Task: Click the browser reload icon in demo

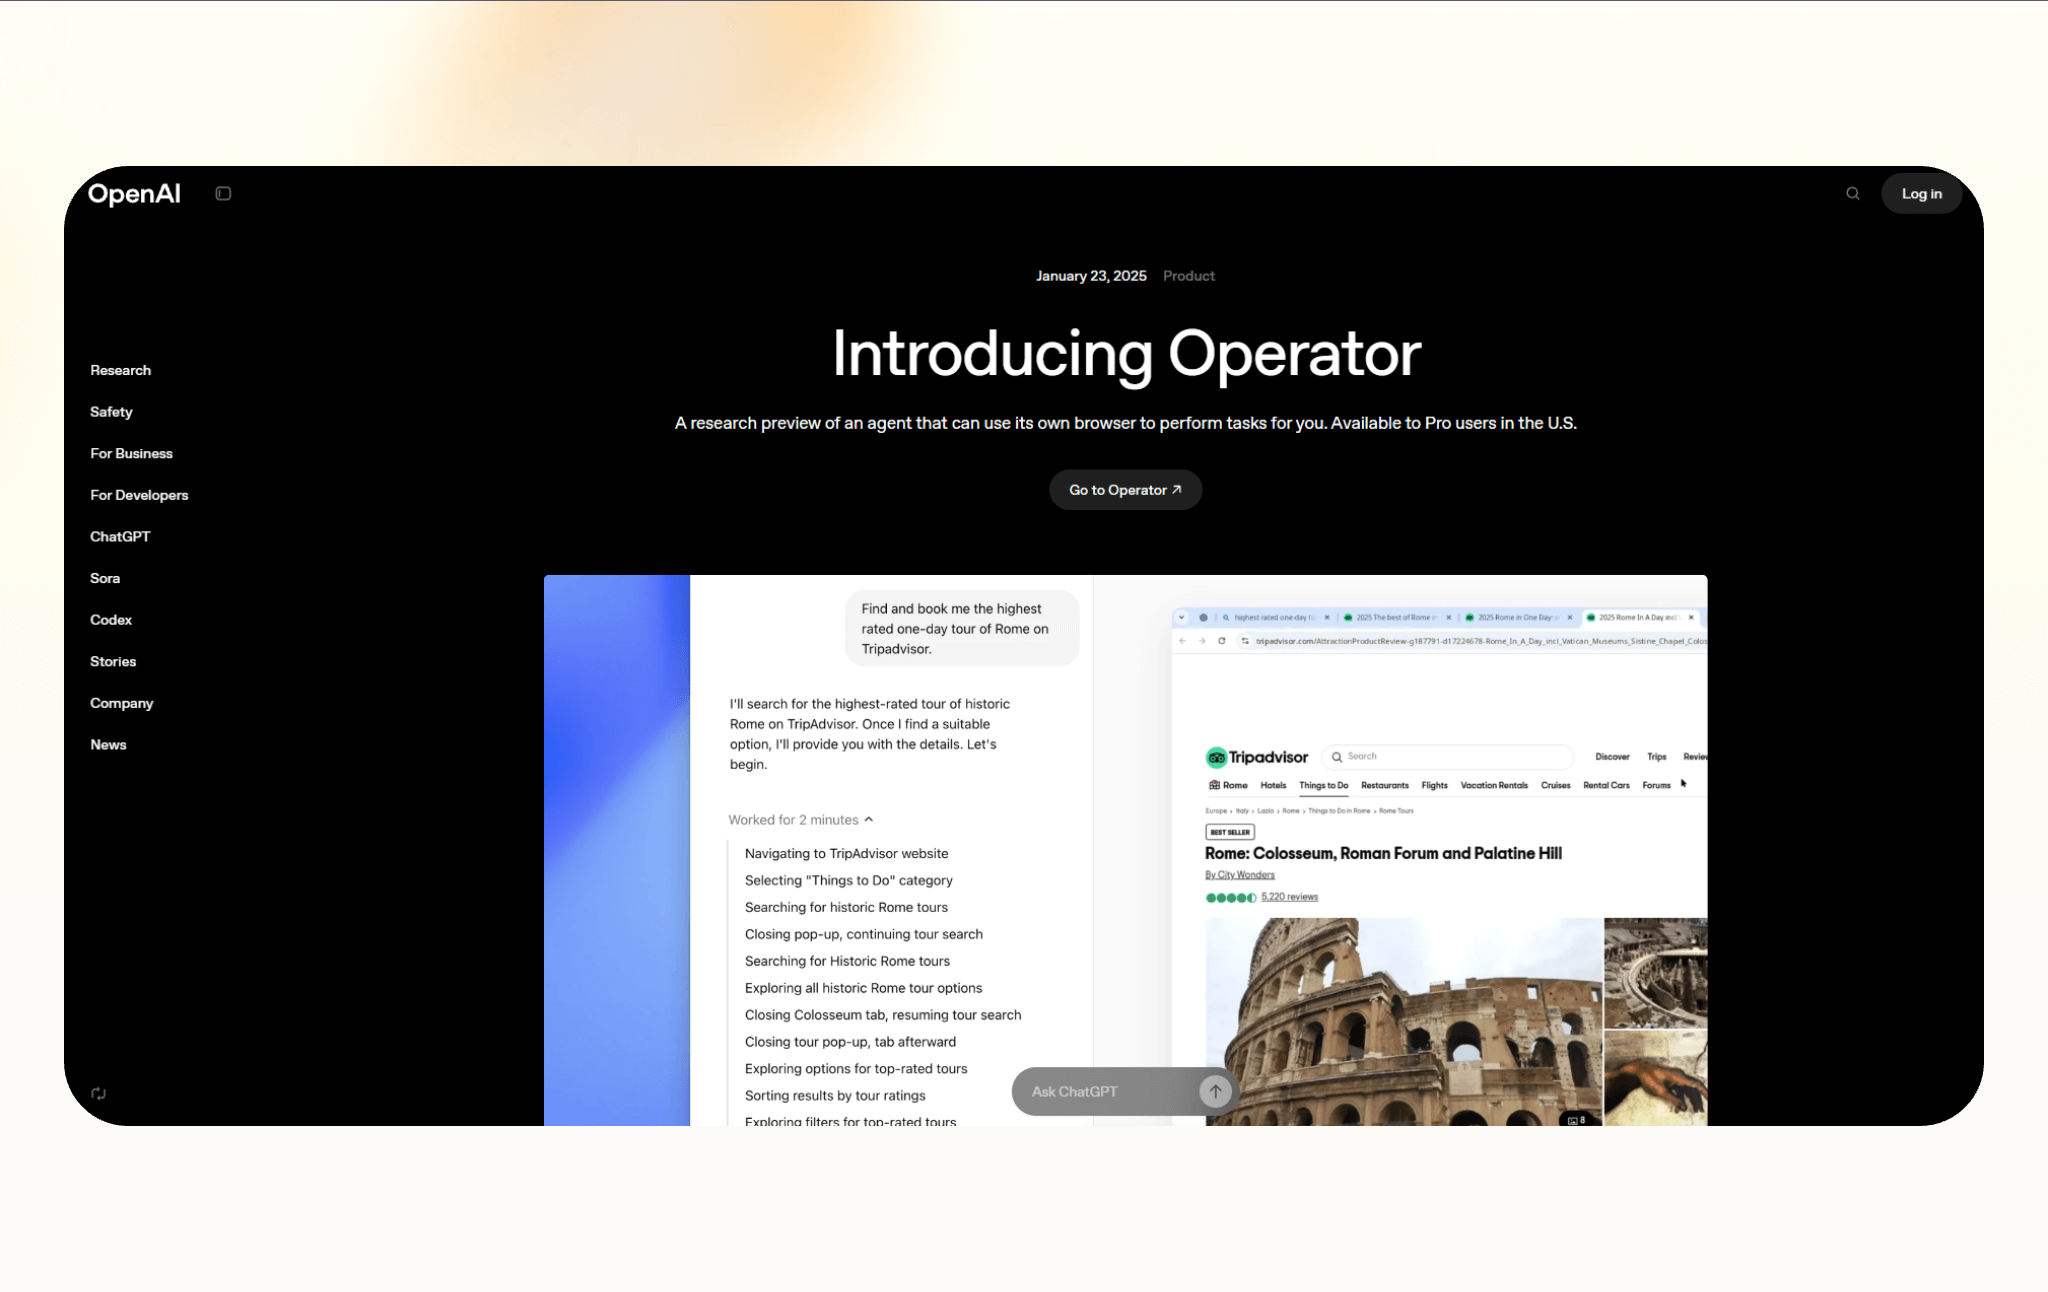Action: (1222, 641)
